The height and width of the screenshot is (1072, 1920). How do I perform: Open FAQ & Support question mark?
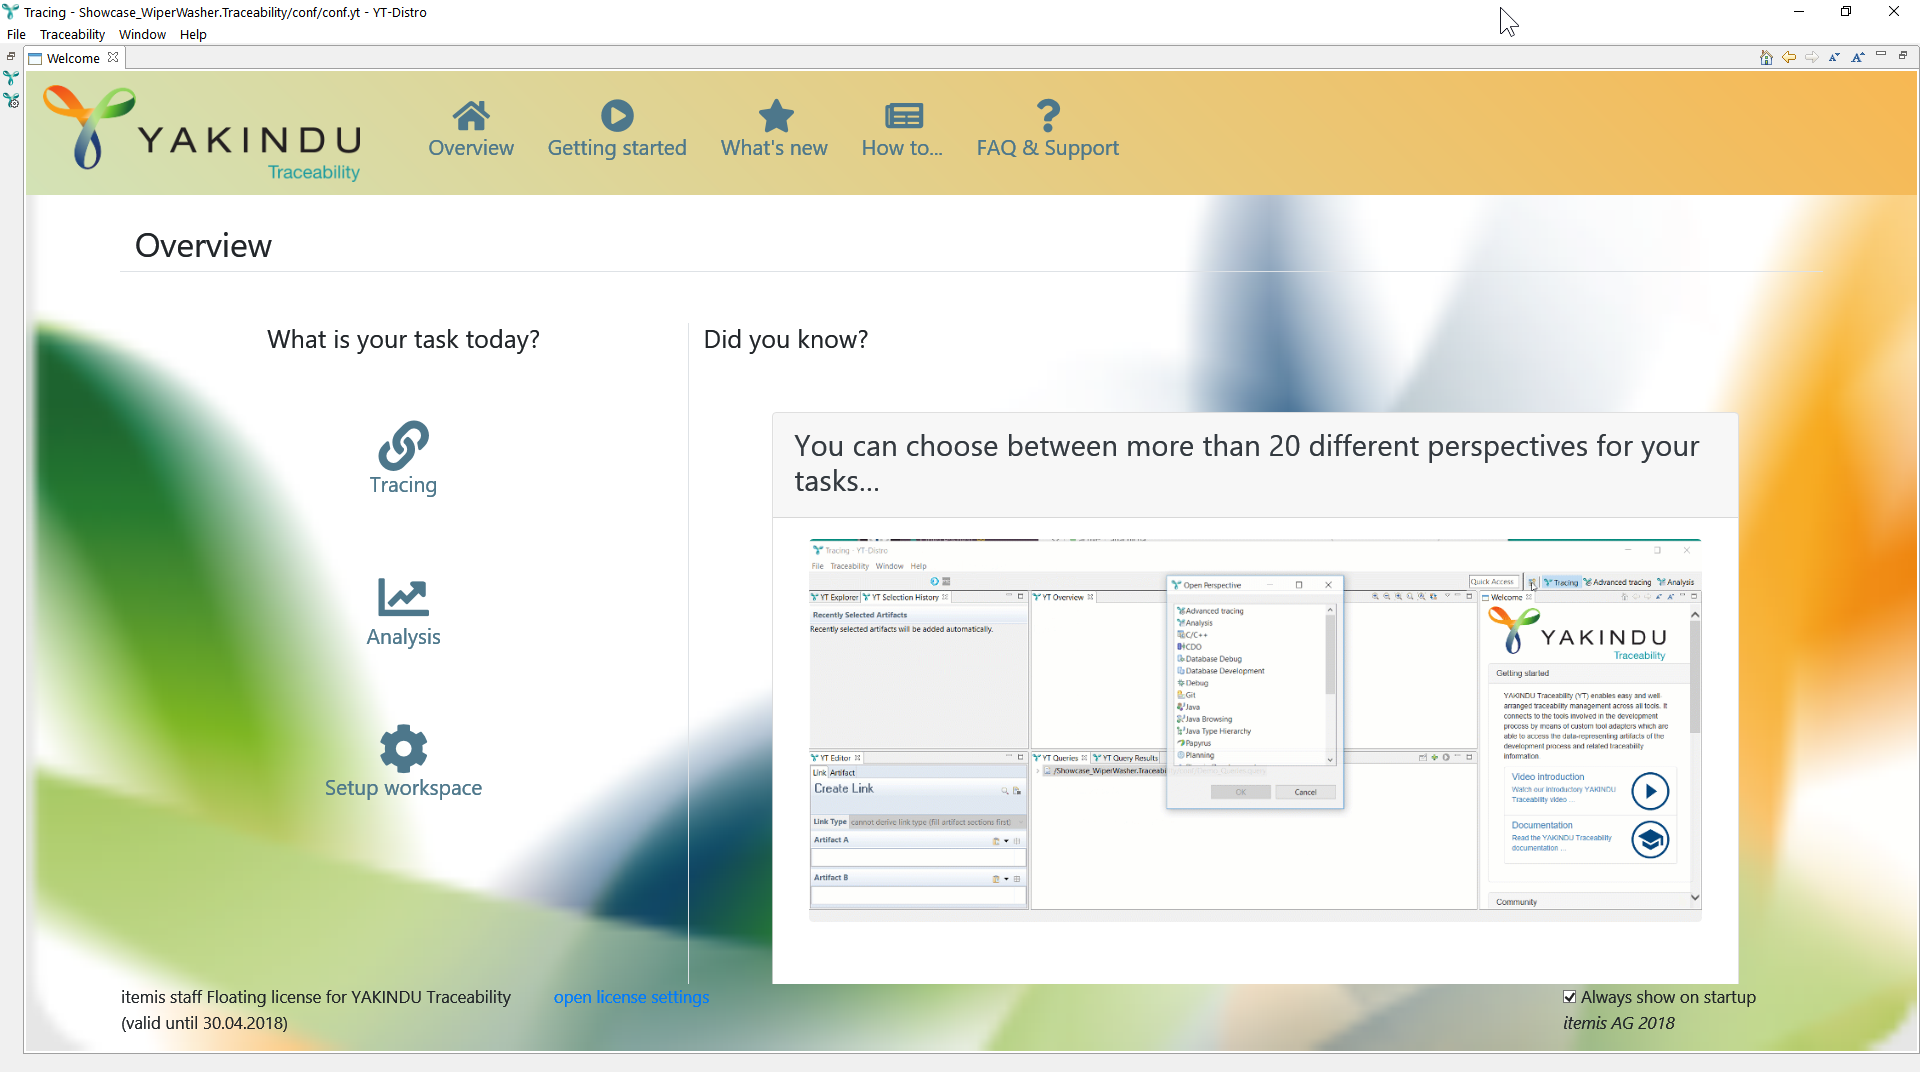coord(1048,116)
